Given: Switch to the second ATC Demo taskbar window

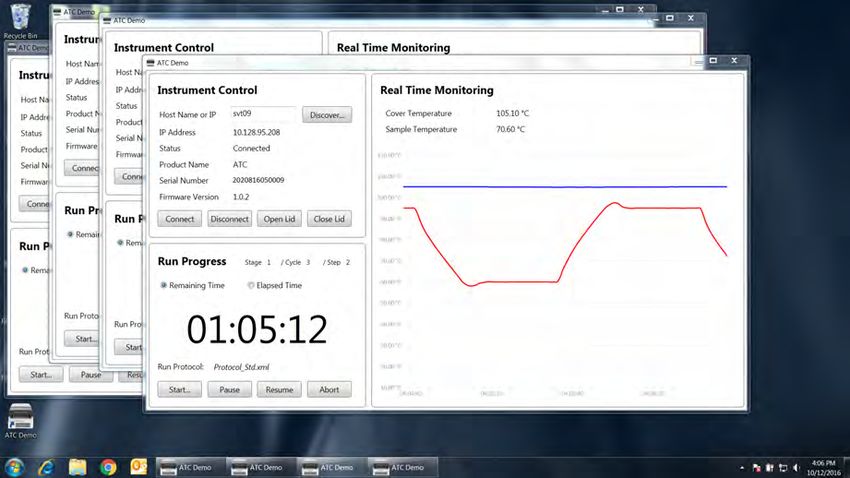Looking at the screenshot, I should 262,467.
